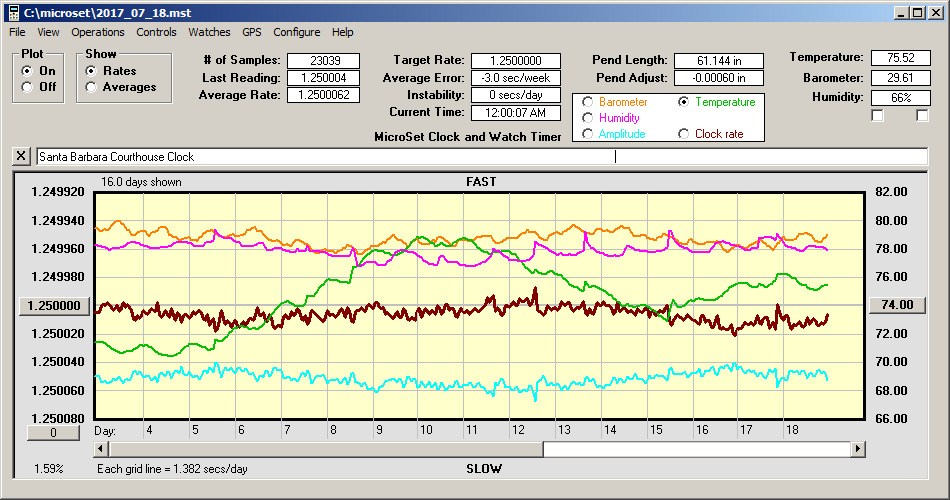Viewport: 950px width, 500px height.
Task: Click the 1.59% value text
Action: tap(48, 468)
